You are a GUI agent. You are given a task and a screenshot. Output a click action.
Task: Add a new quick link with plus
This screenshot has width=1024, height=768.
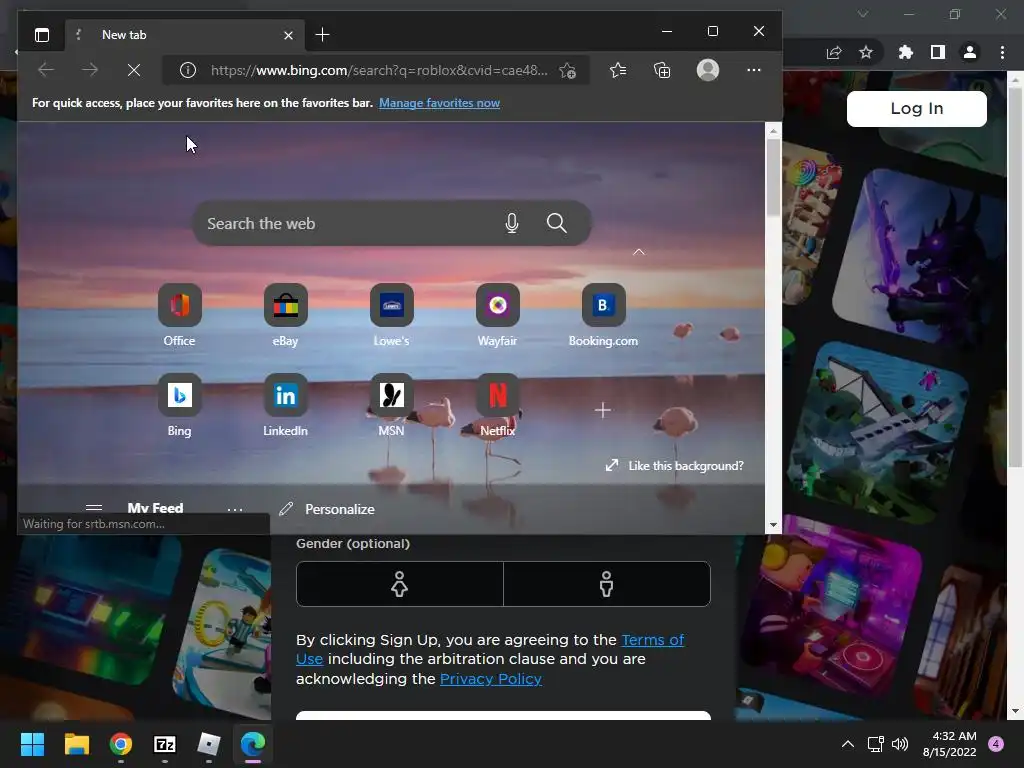coord(603,410)
